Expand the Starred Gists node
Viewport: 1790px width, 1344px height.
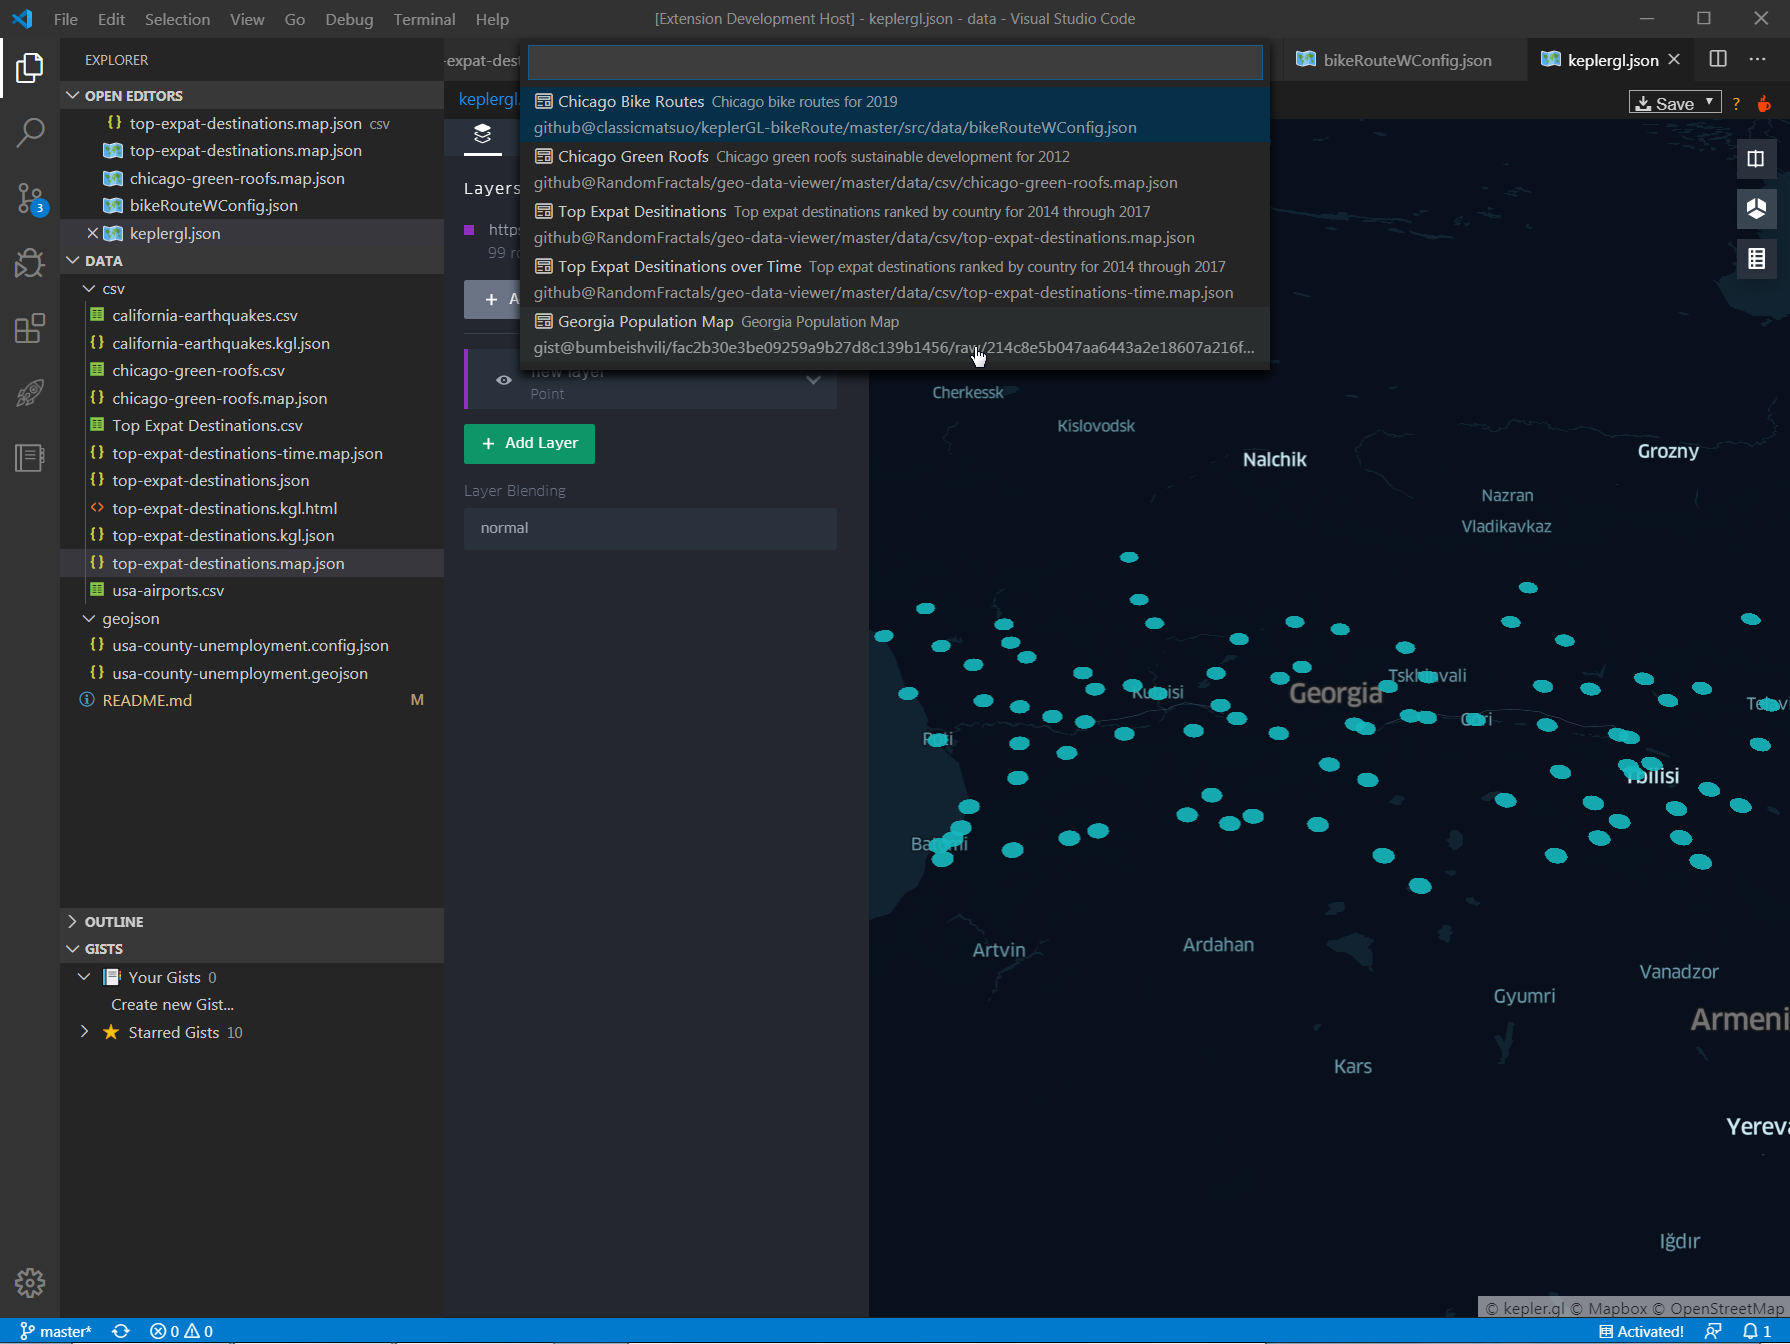[84, 1032]
